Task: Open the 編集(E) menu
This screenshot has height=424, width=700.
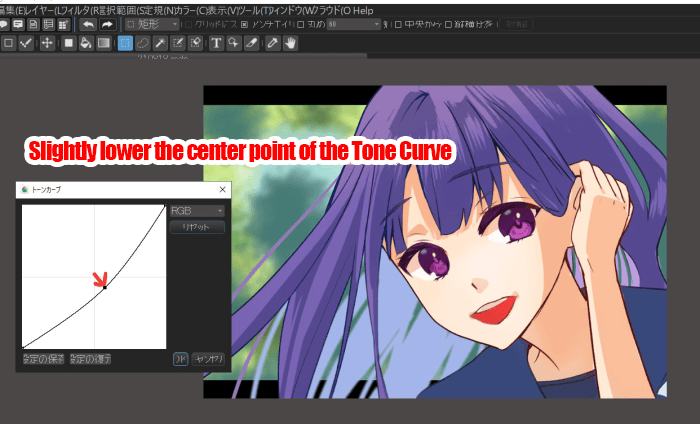Action: tap(11, 10)
